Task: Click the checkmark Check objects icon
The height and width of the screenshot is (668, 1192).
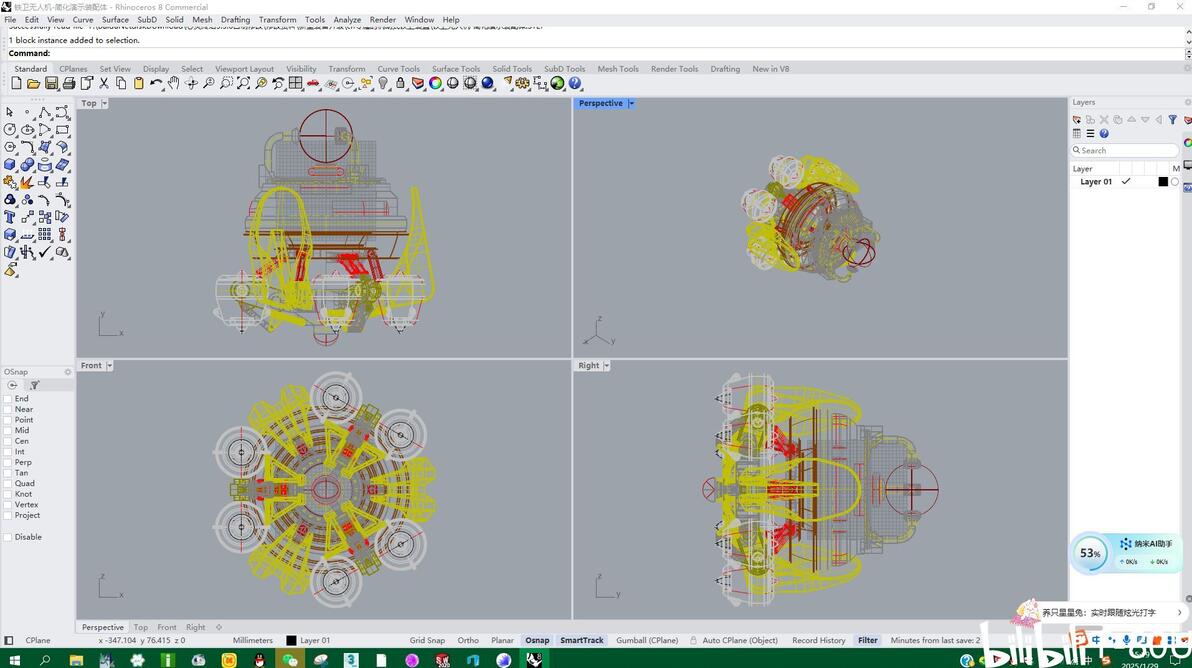Action: point(45,252)
